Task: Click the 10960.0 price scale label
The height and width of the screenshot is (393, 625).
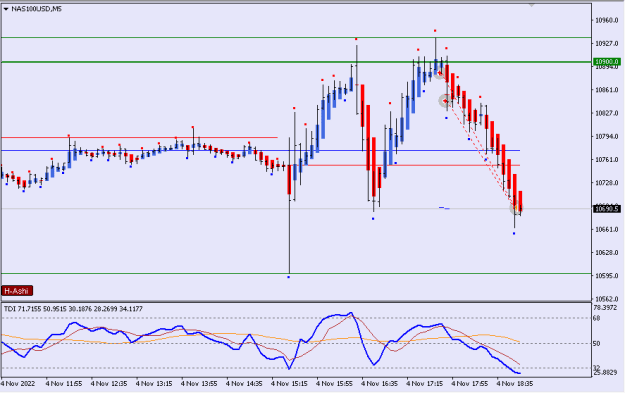Action: point(606,20)
